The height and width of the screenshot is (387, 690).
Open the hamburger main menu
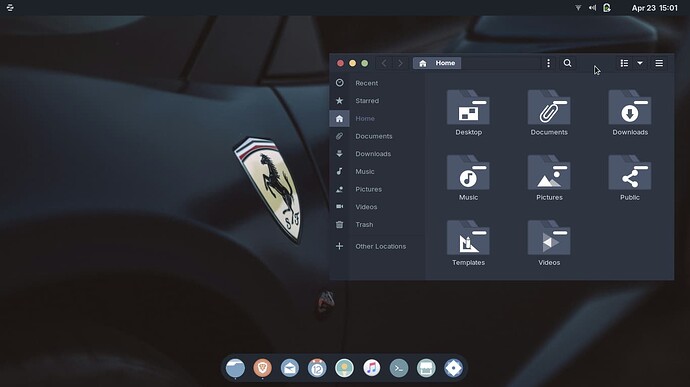[x=659, y=63]
